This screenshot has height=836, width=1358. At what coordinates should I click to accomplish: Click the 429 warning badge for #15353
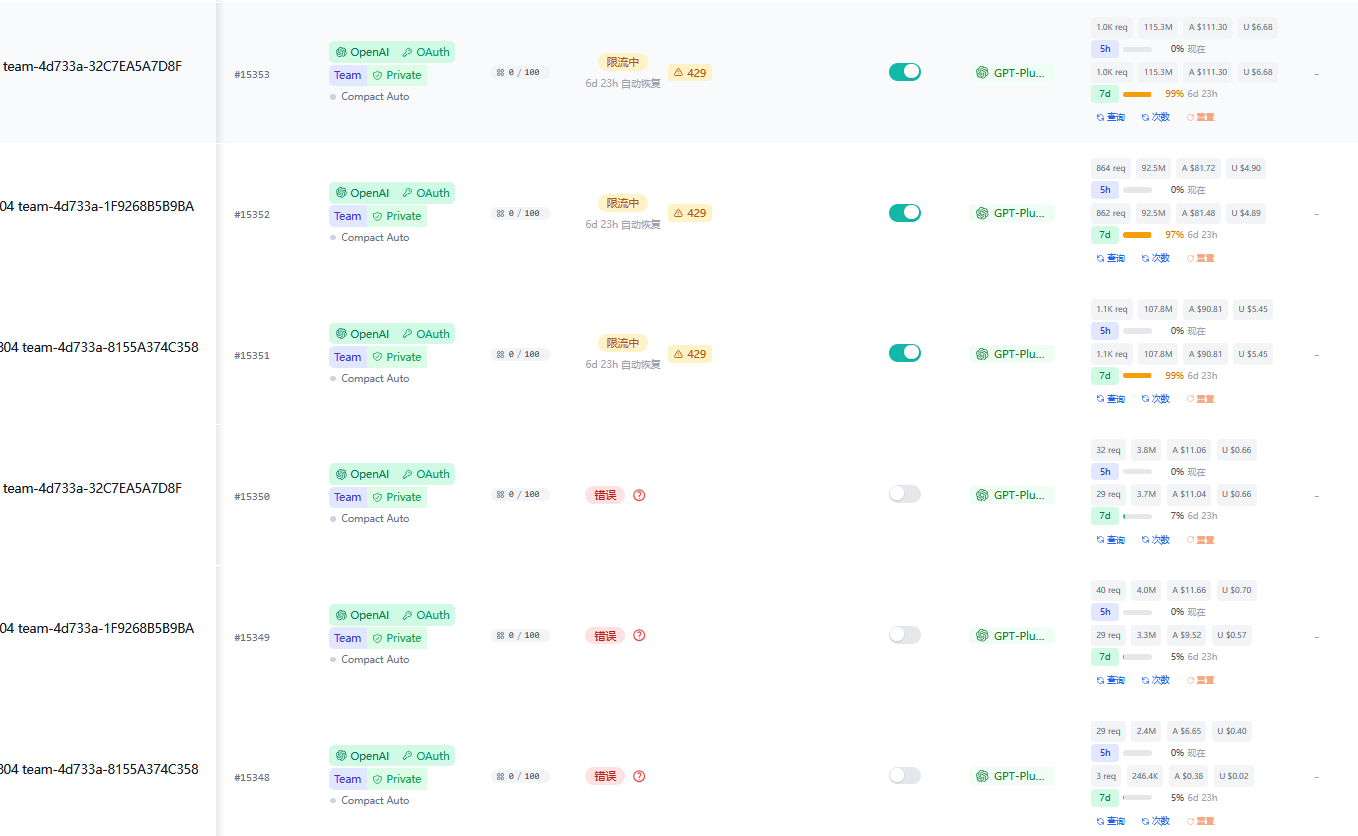690,72
